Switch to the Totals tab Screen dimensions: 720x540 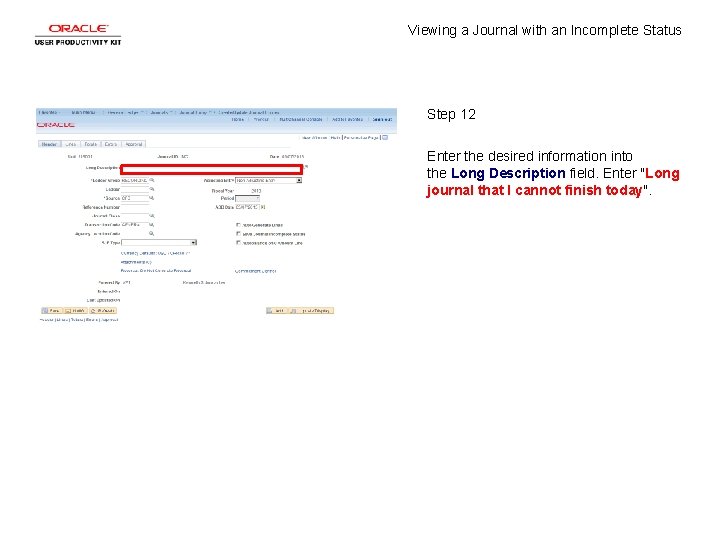pos(90,144)
